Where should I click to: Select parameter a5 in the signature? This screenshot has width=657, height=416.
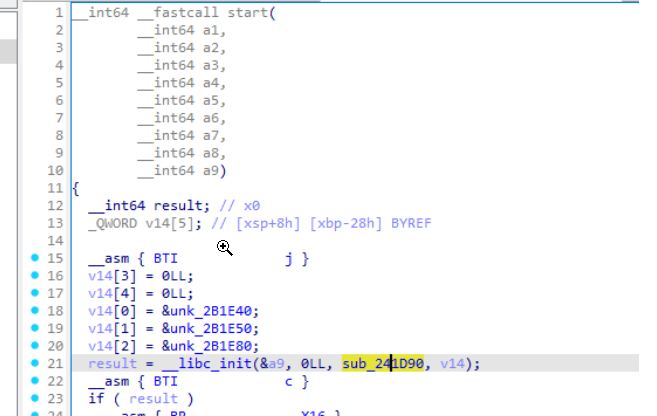pyautogui.click(x=210, y=101)
